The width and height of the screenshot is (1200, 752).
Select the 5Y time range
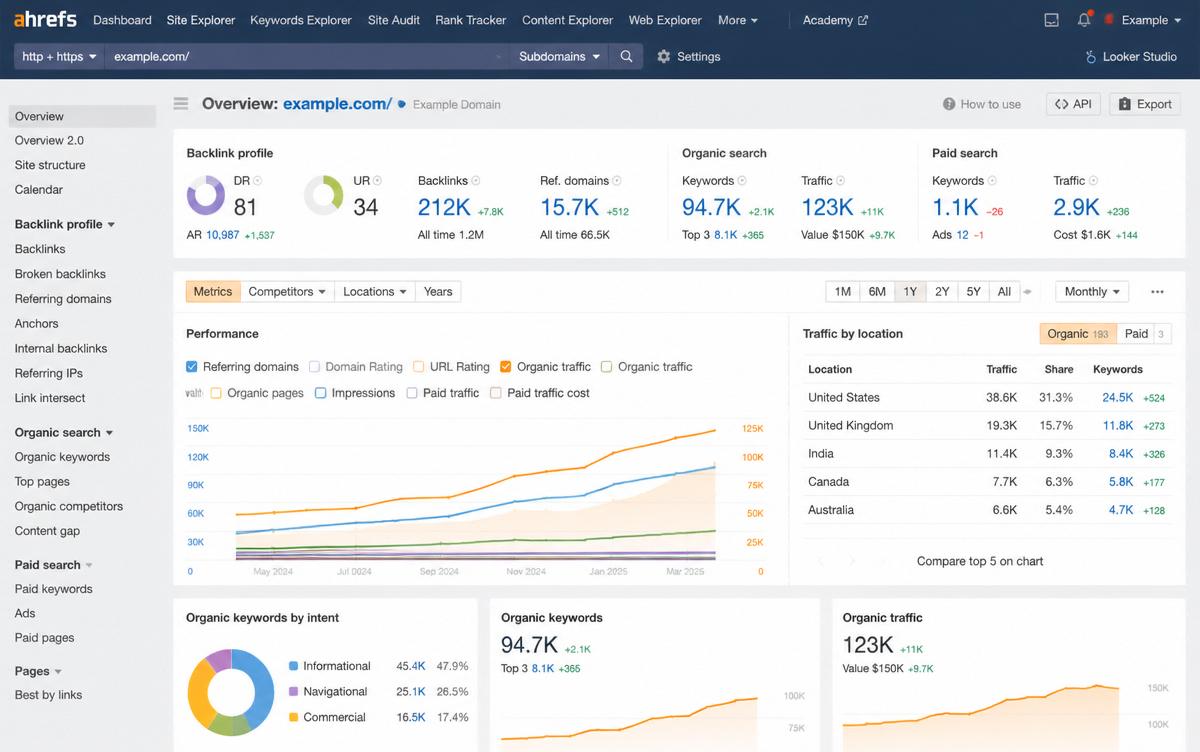pos(973,292)
